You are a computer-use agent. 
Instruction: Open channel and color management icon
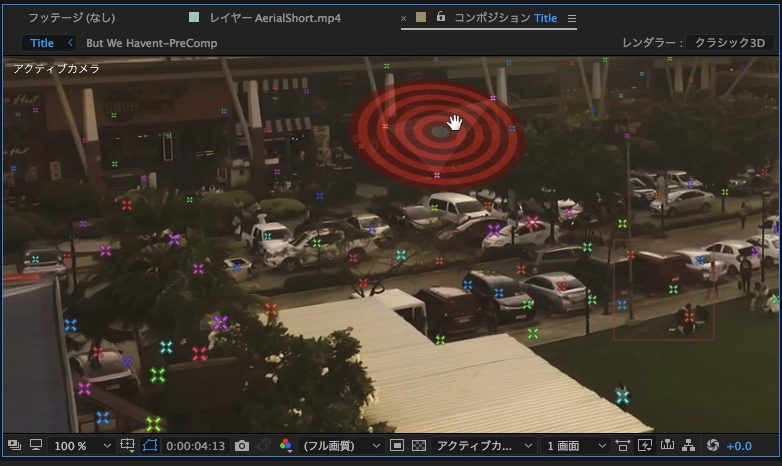click(x=286, y=445)
